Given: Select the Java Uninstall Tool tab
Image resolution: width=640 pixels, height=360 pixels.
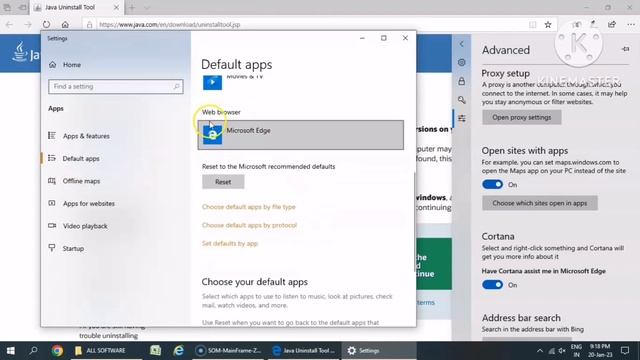Looking at the screenshot, I should click(x=77, y=7).
